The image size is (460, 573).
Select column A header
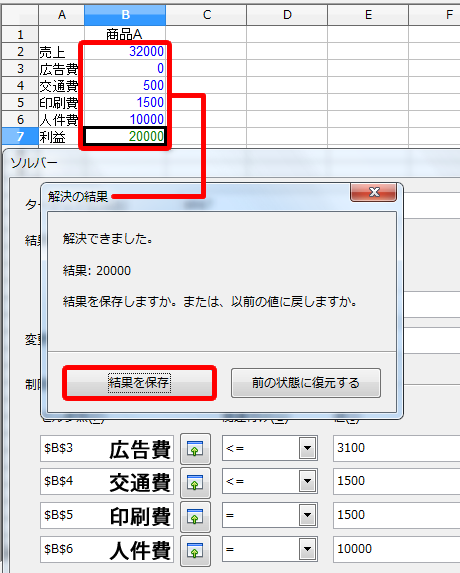(x=62, y=15)
